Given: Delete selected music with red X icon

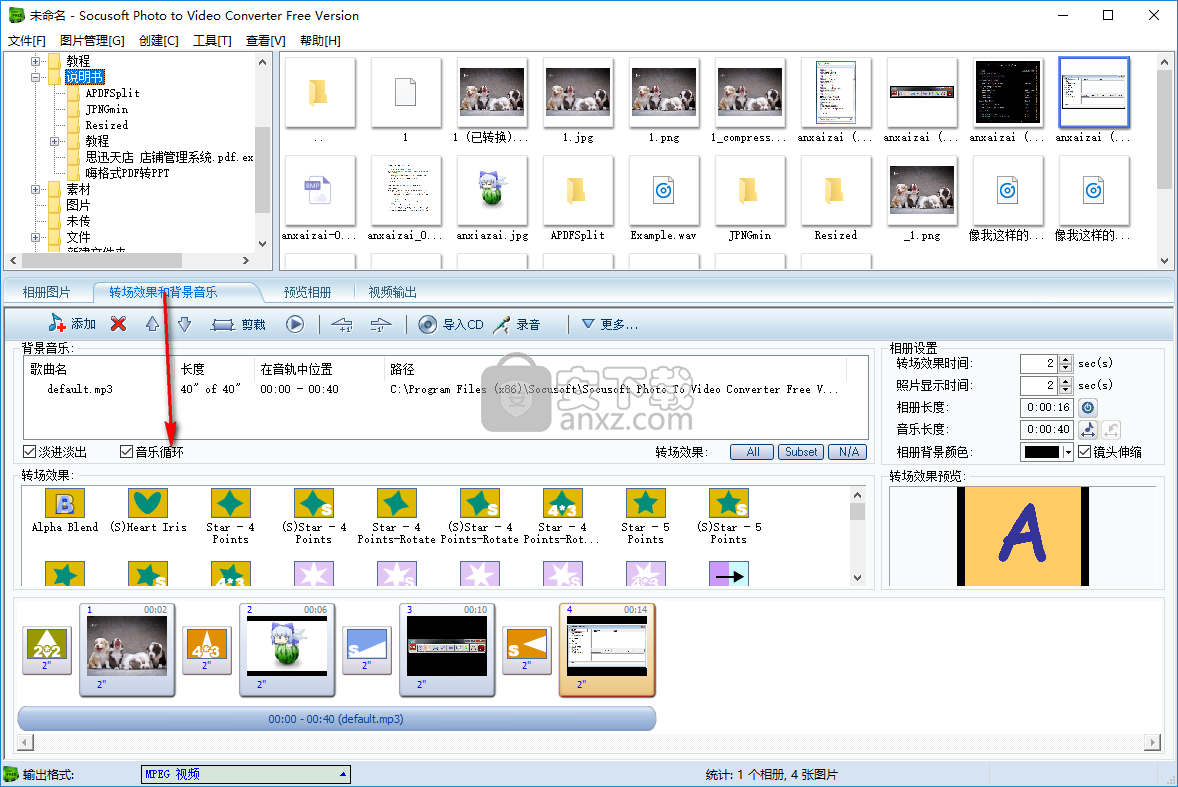Looking at the screenshot, I should click(118, 324).
